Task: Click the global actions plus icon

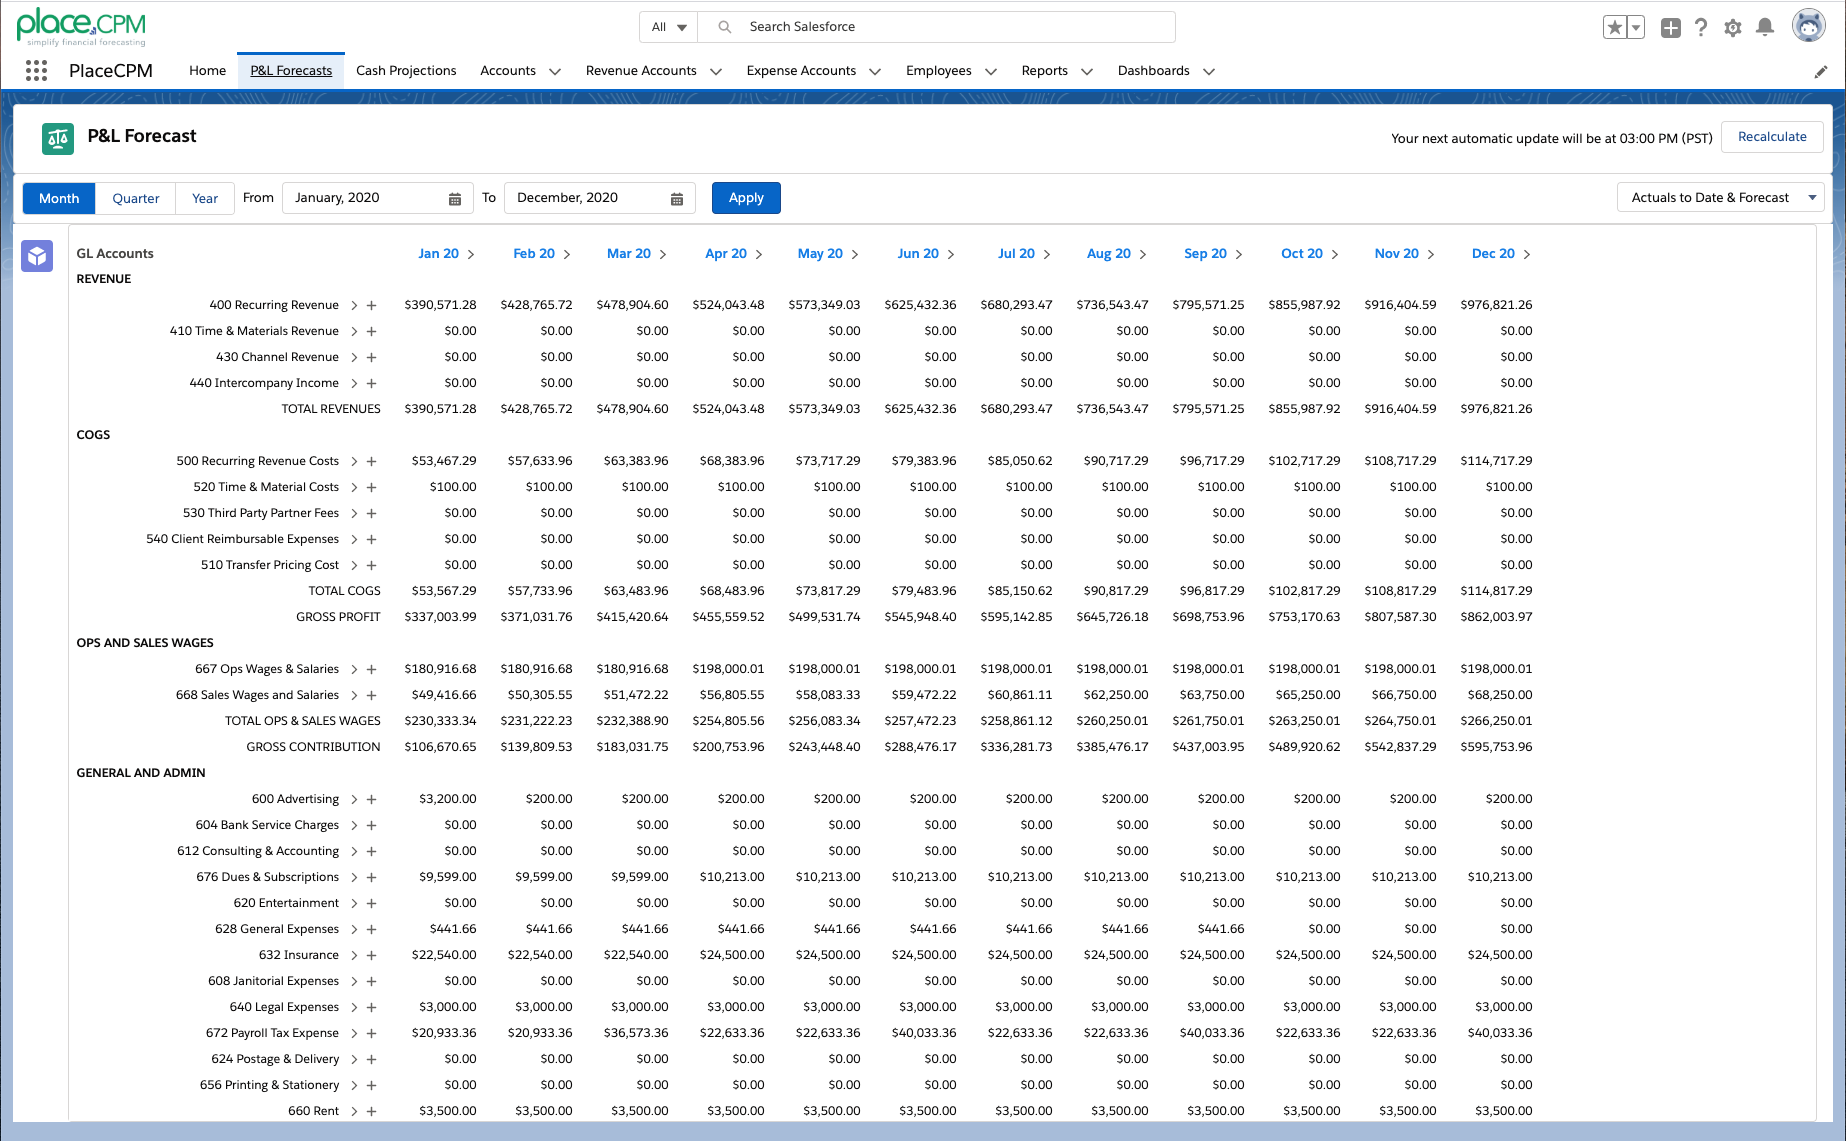Action: [x=1670, y=28]
